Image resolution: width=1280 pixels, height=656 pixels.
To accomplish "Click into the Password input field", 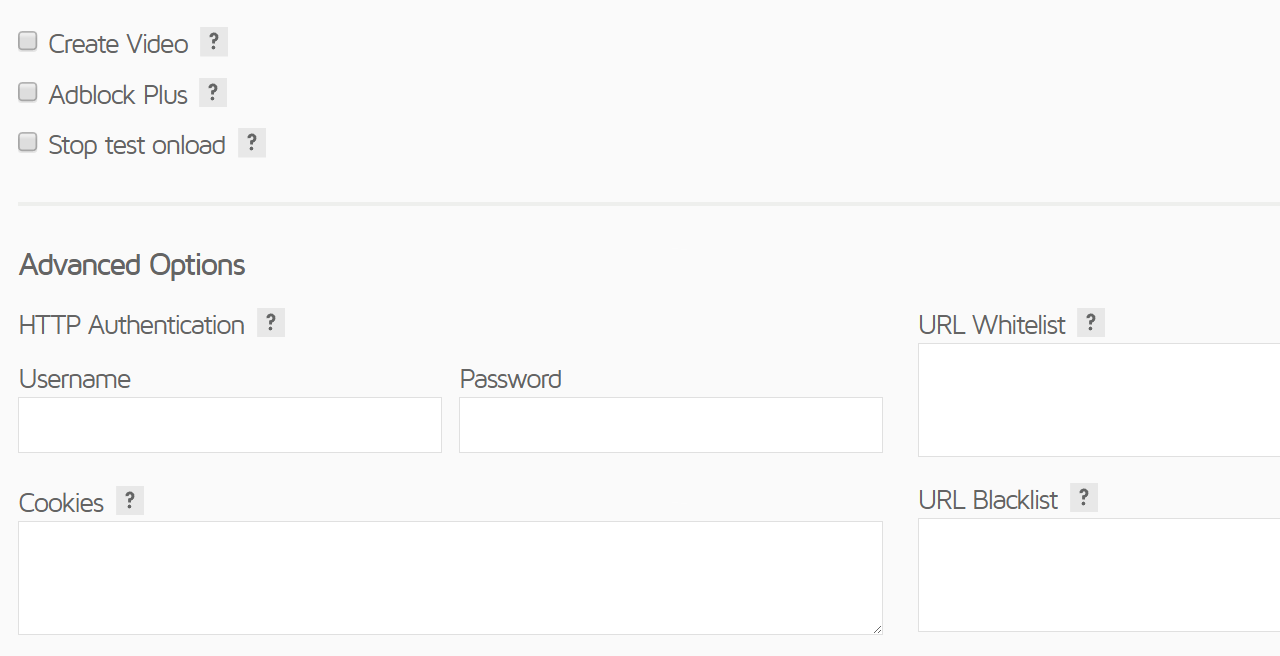I will coord(671,425).
